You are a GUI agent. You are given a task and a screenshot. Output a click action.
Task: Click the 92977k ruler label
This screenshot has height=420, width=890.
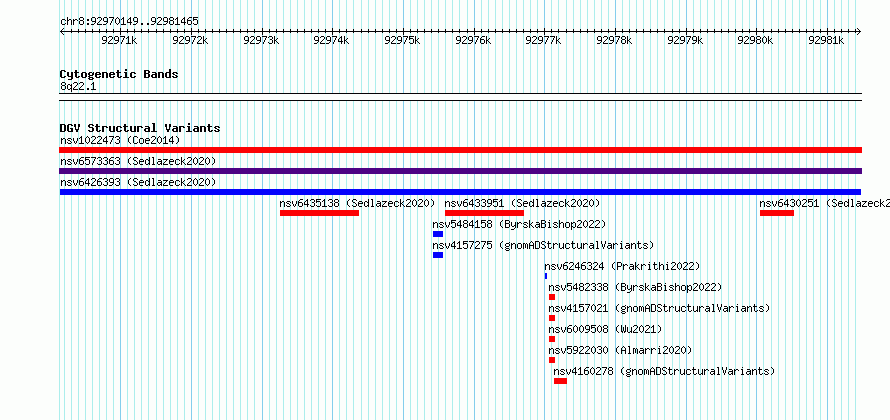[544, 40]
